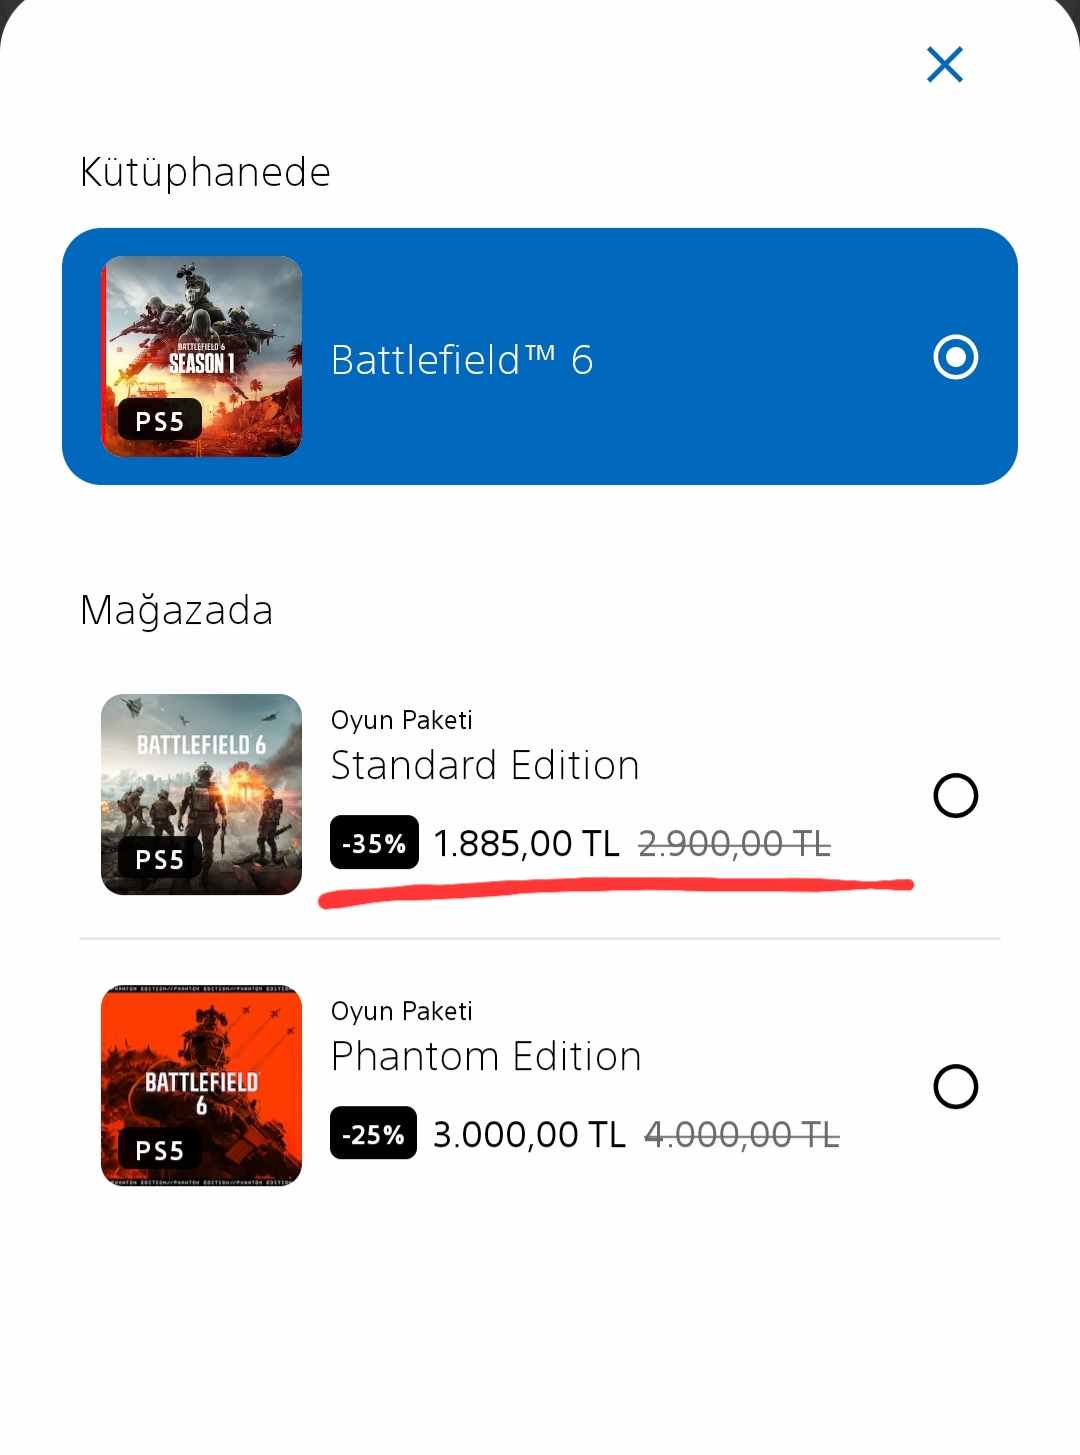Choose the Standard Edition radio button
The height and width of the screenshot is (1455, 1080).
[955, 796]
